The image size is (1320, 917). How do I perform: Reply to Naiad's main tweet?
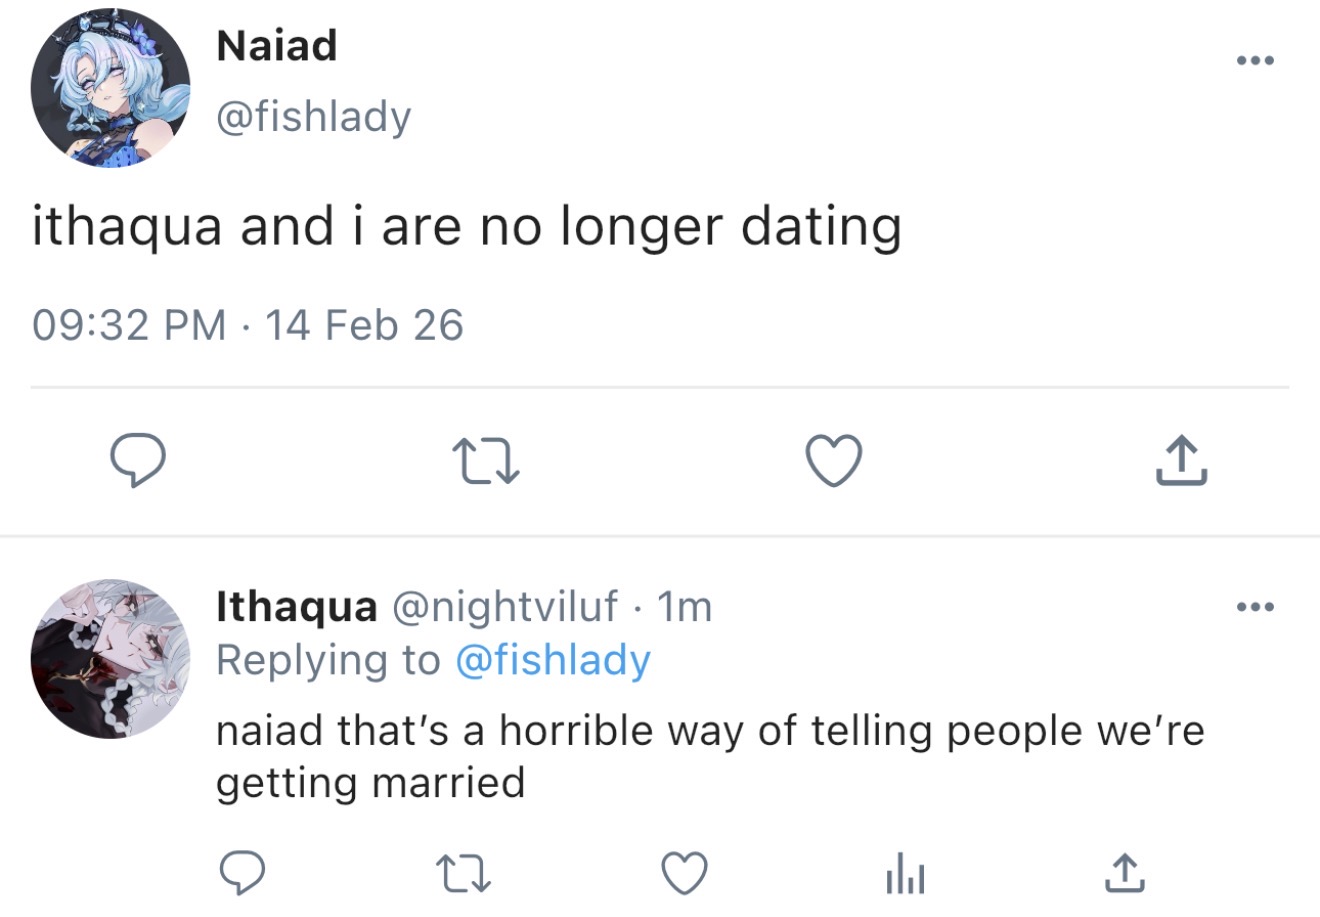137,462
